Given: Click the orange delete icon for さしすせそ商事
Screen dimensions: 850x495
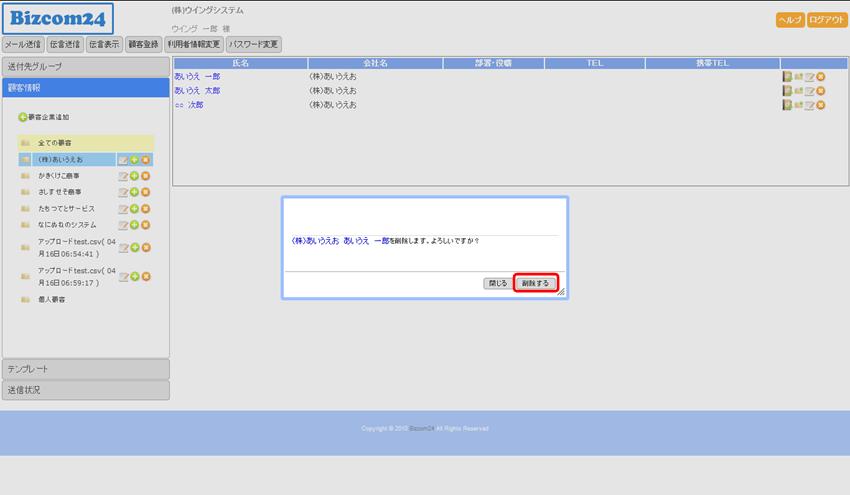Looking at the screenshot, I should (145, 192).
